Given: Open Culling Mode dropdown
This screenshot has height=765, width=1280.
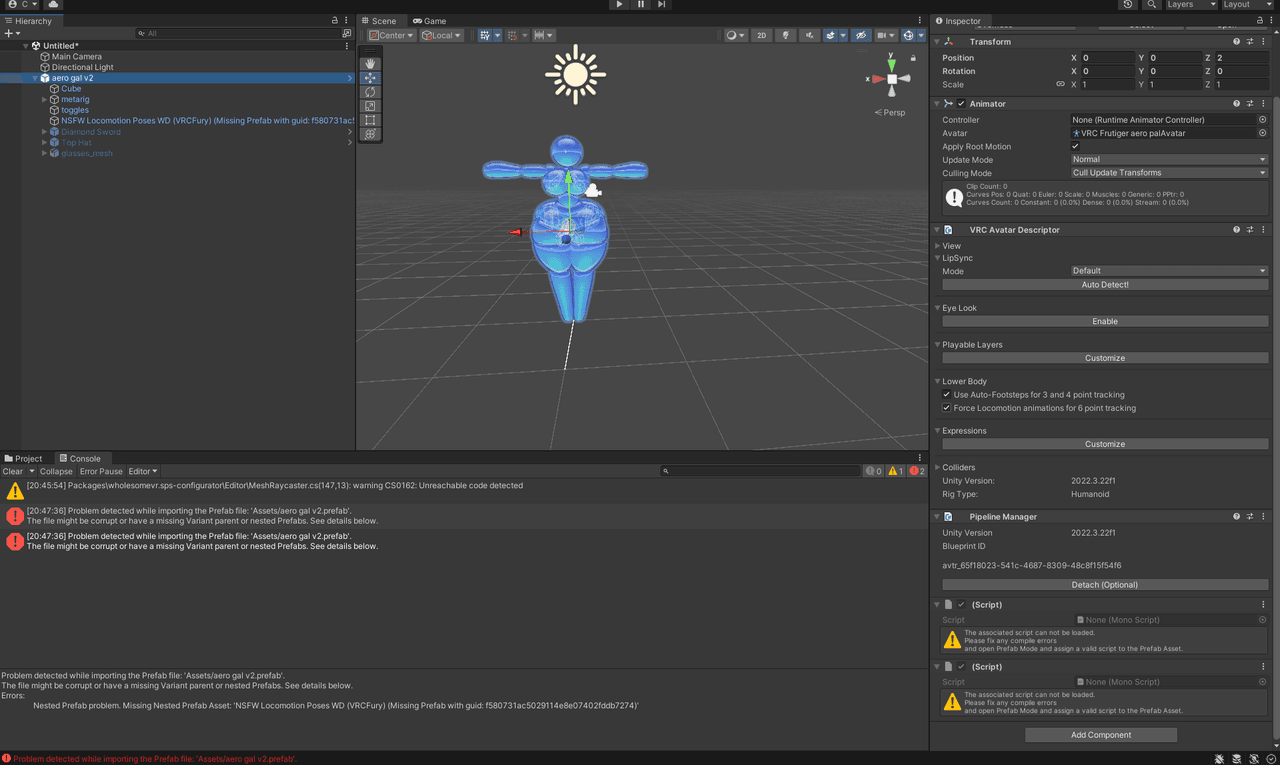Looking at the screenshot, I should click(1169, 173).
